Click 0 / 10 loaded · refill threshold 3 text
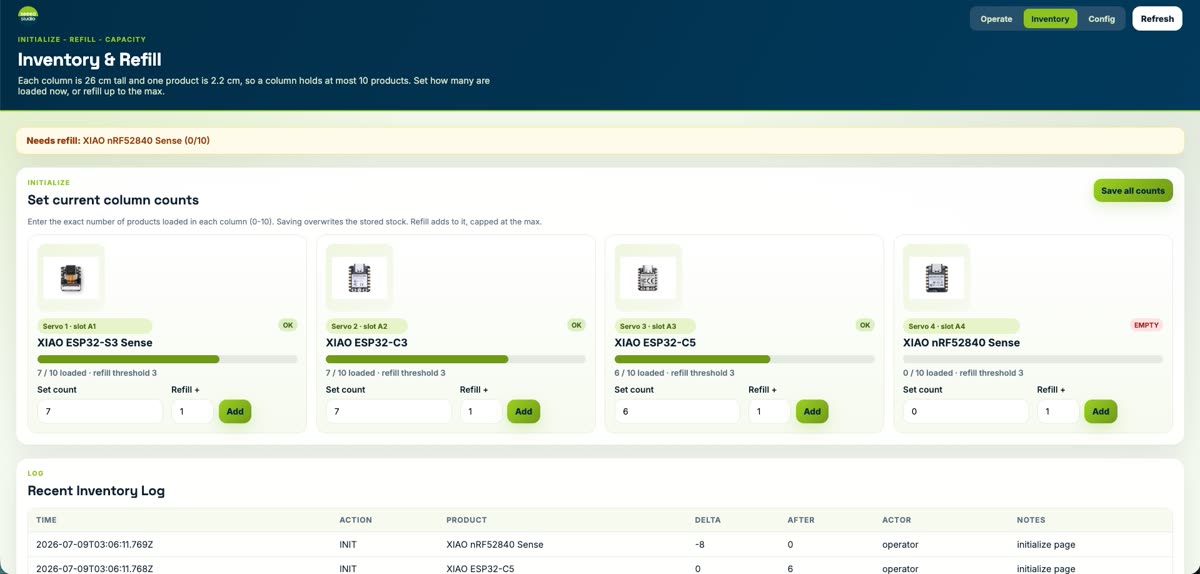Image resolution: width=1200 pixels, height=574 pixels. coord(963,373)
